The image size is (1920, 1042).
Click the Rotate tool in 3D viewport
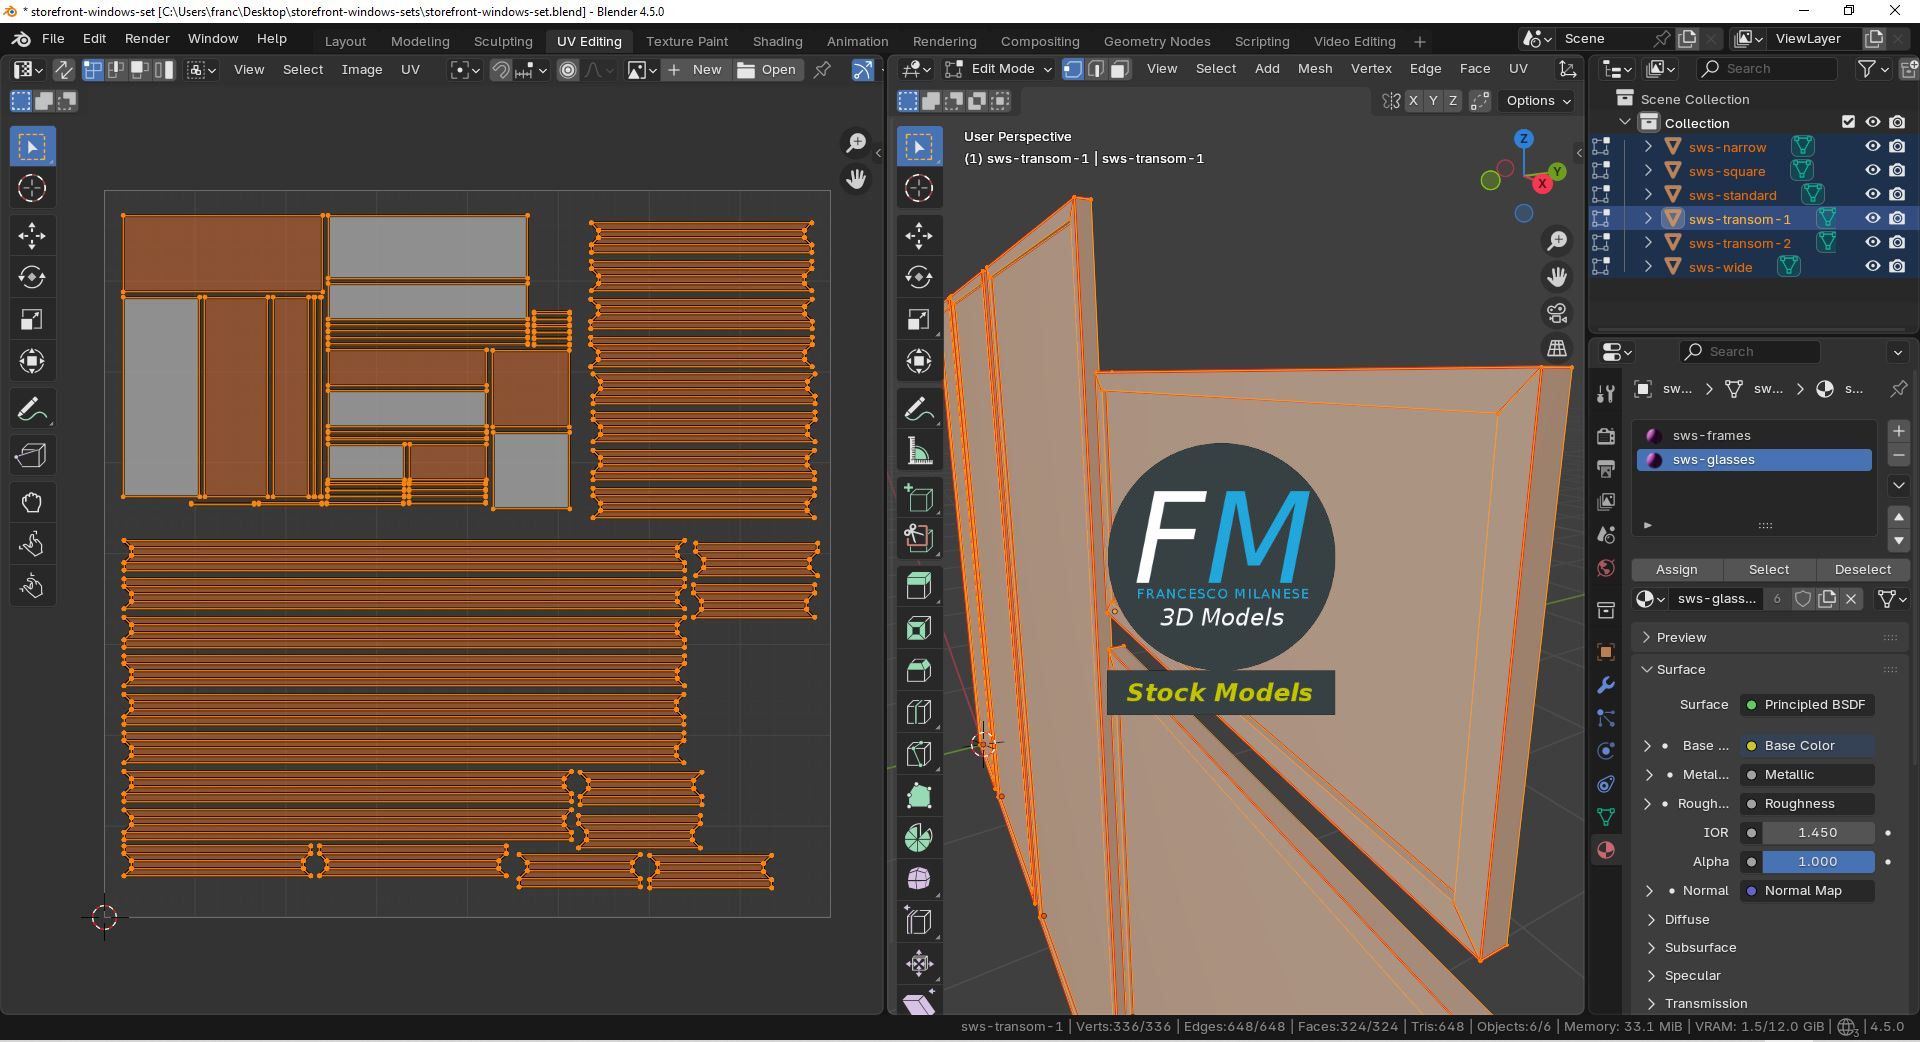pos(919,277)
